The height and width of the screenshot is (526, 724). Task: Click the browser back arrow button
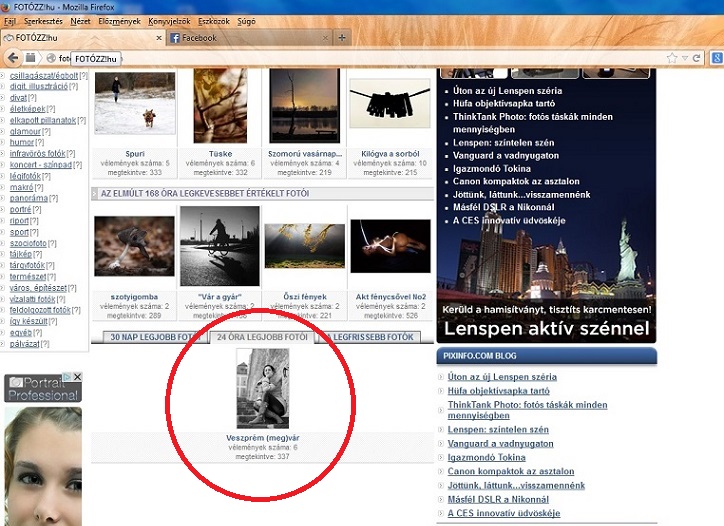pos(13,58)
